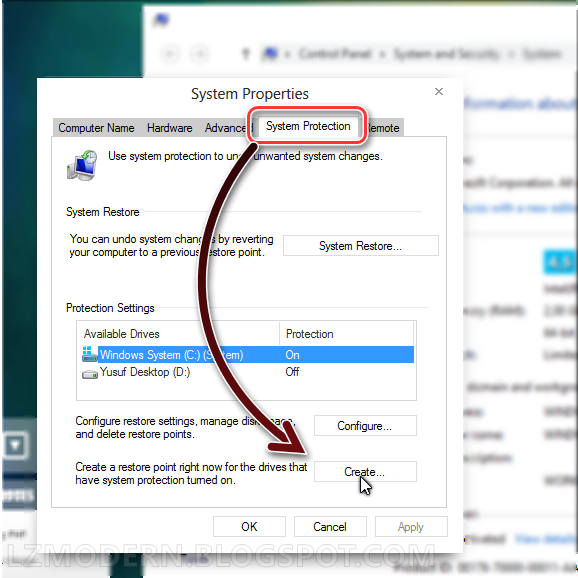578x578 pixels.
Task: Click the Configure... button
Action: tap(365, 426)
